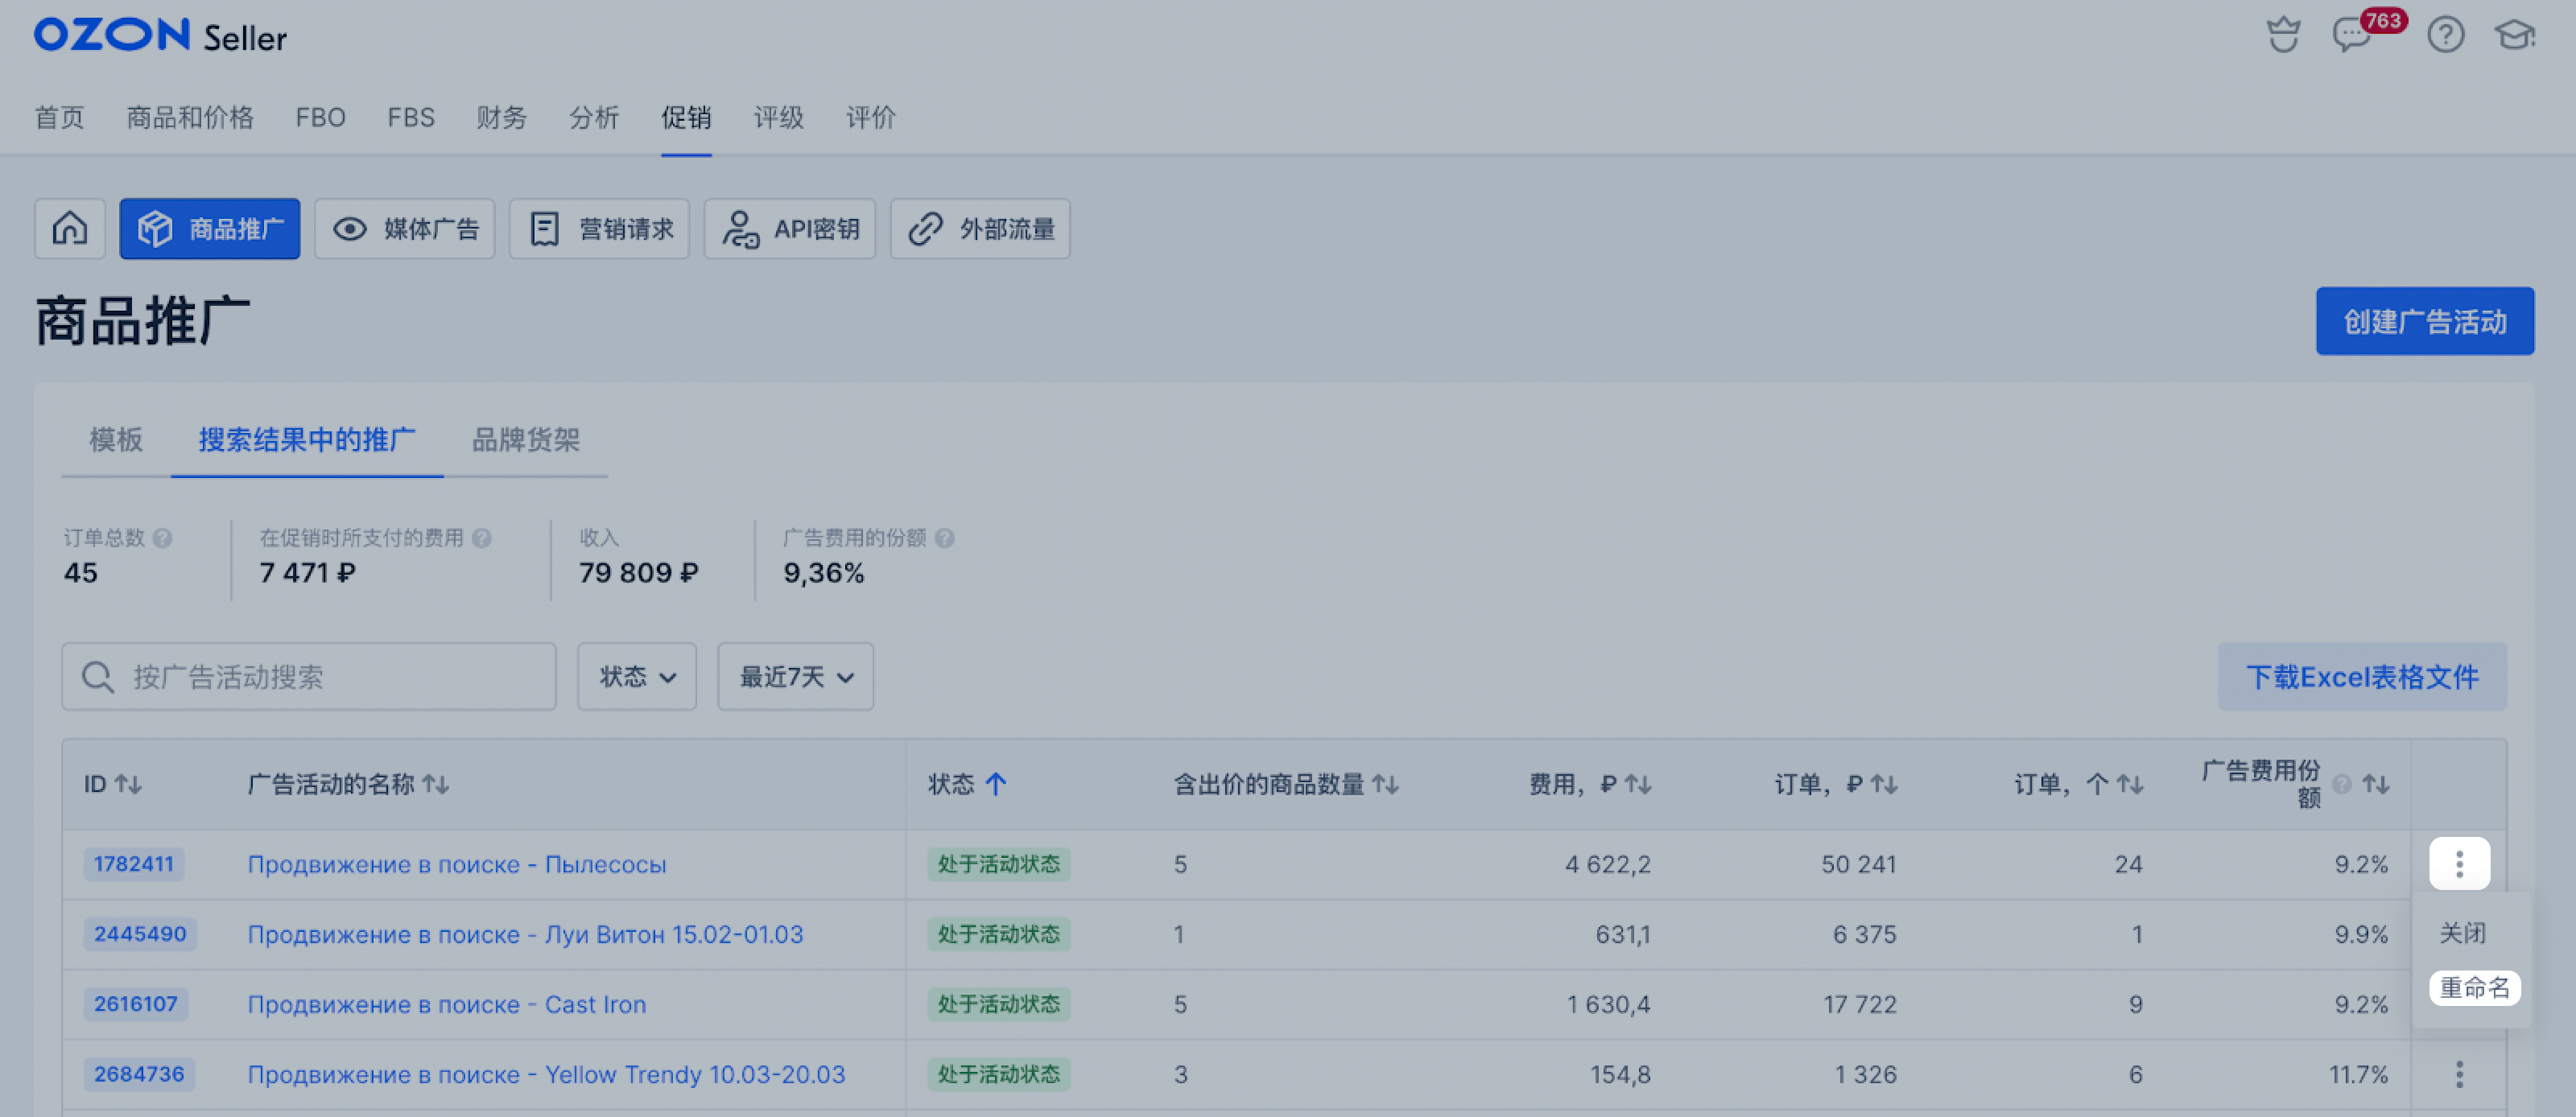Sort by 状态 column arrow
This screenshot has width=2576, height=1117.
click(995, 784)
